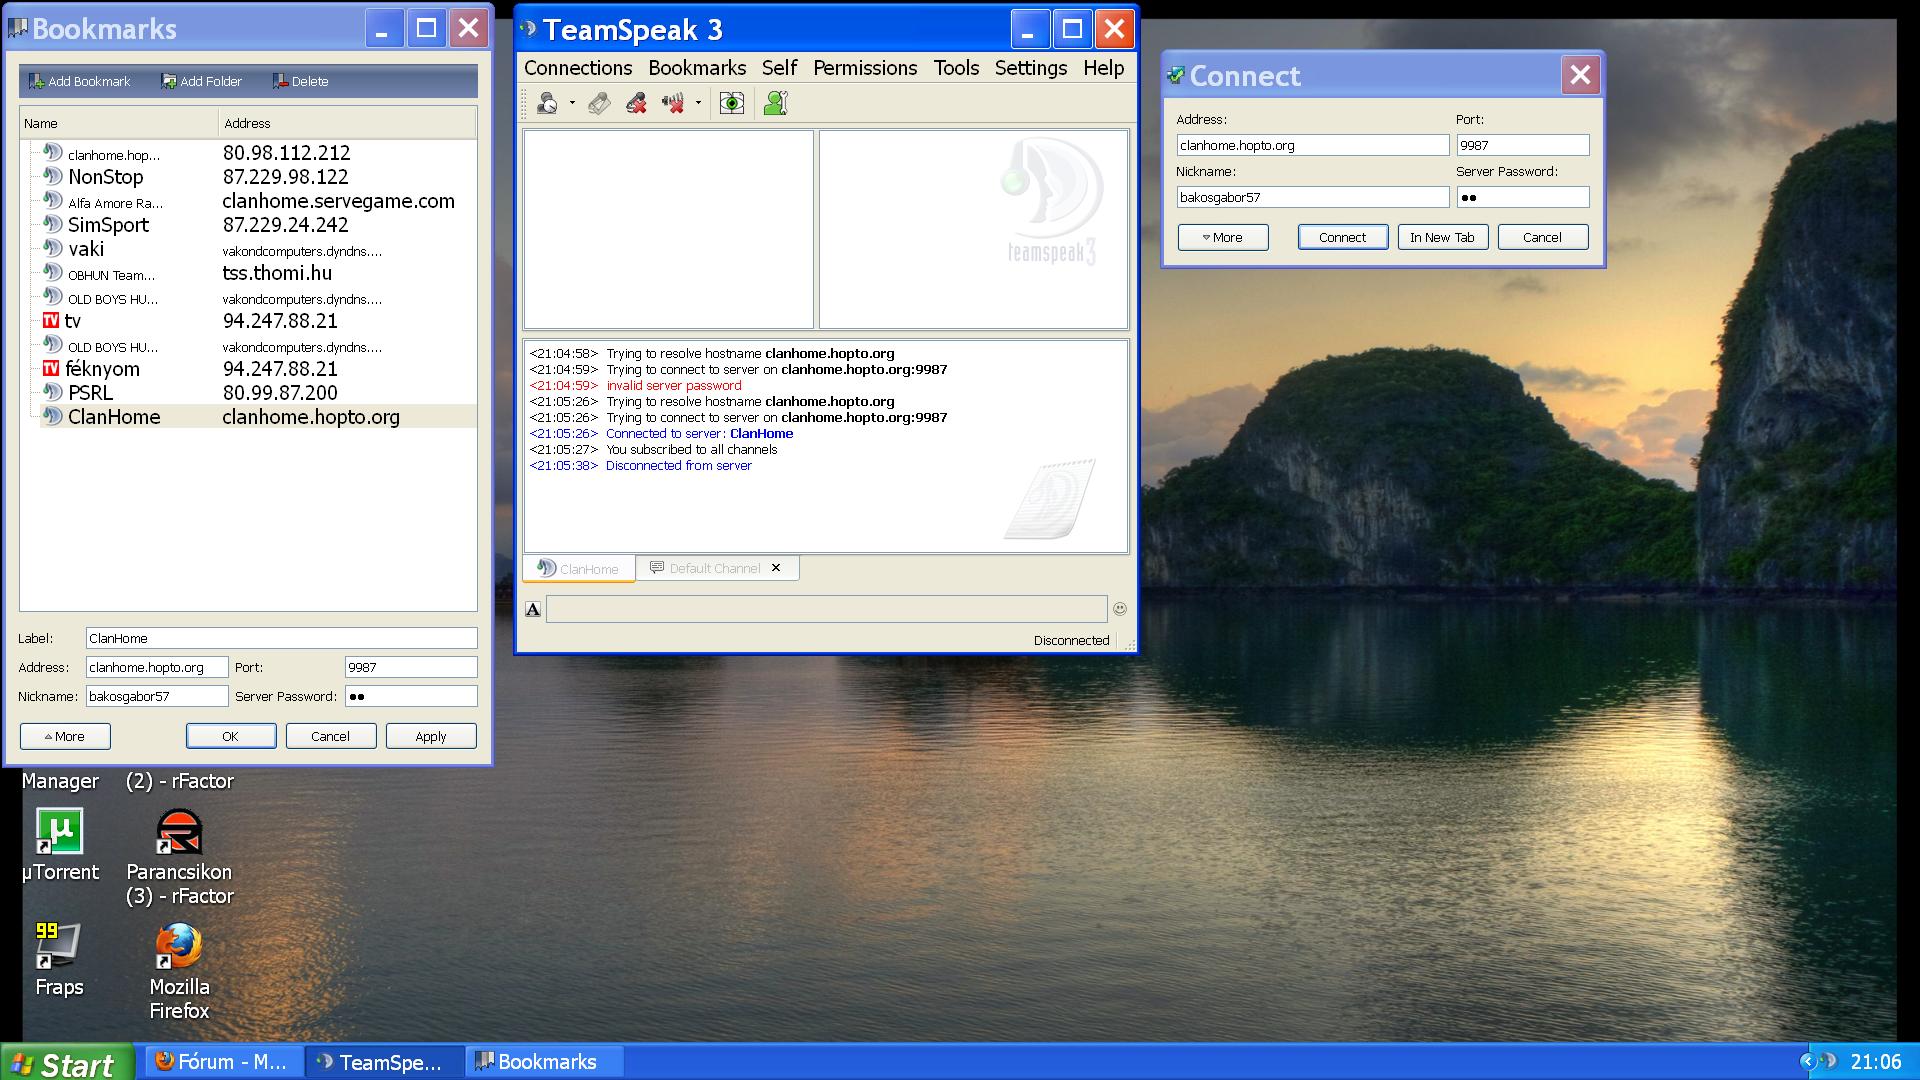Collapse options with More button in Bookmarks

coord(65,736)
